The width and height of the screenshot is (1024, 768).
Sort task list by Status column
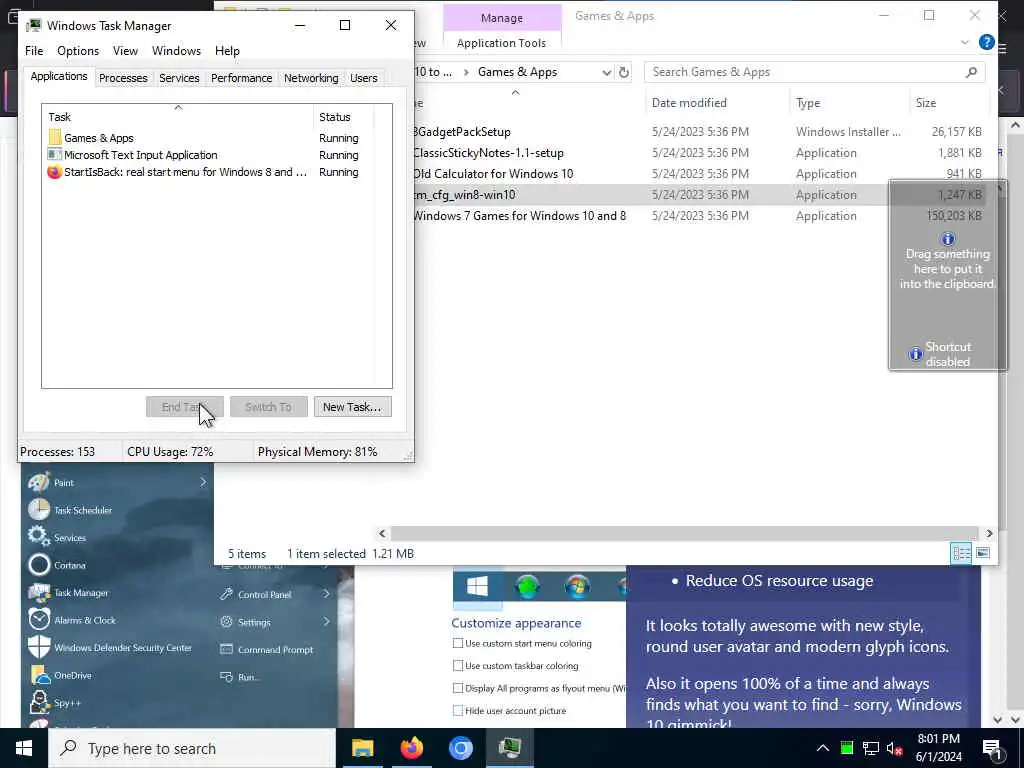click(x=344, y=117)
